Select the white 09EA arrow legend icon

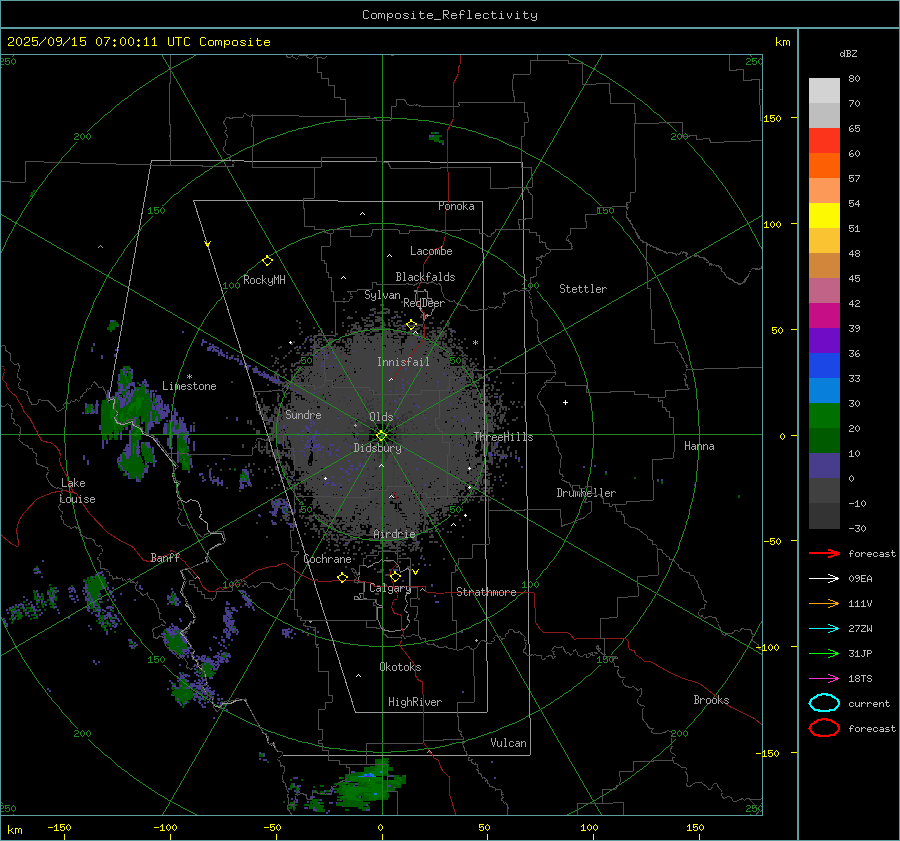point(824,579)
